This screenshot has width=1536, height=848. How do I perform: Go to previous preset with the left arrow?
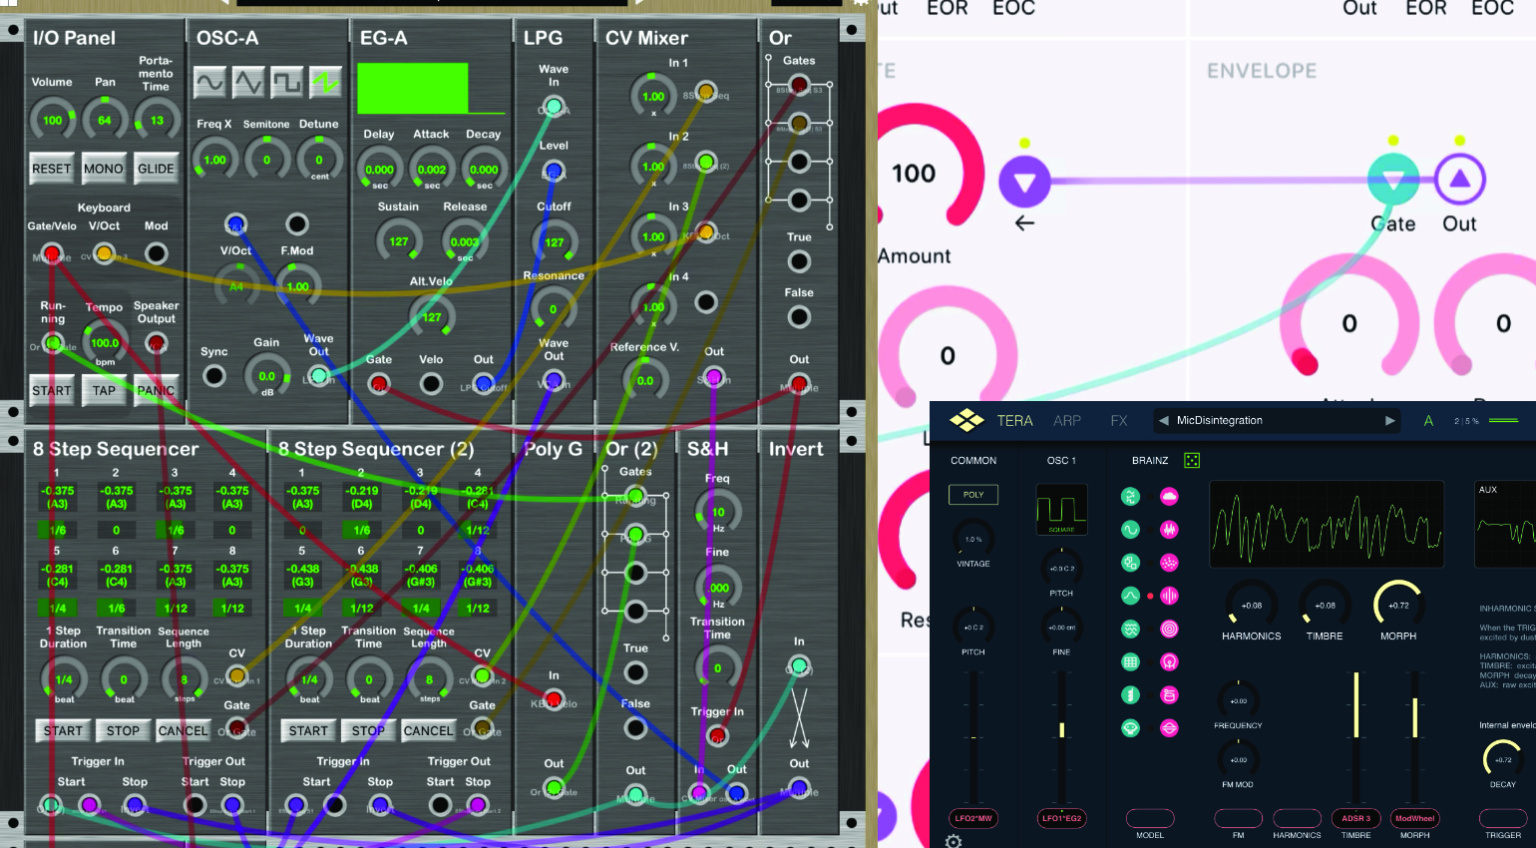[1163, 421]
